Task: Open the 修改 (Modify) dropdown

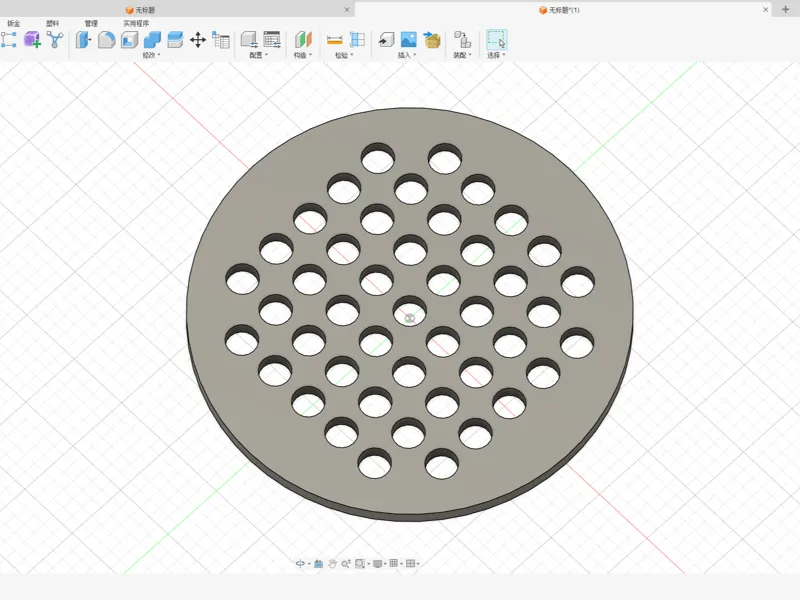Action: [151, 55]
